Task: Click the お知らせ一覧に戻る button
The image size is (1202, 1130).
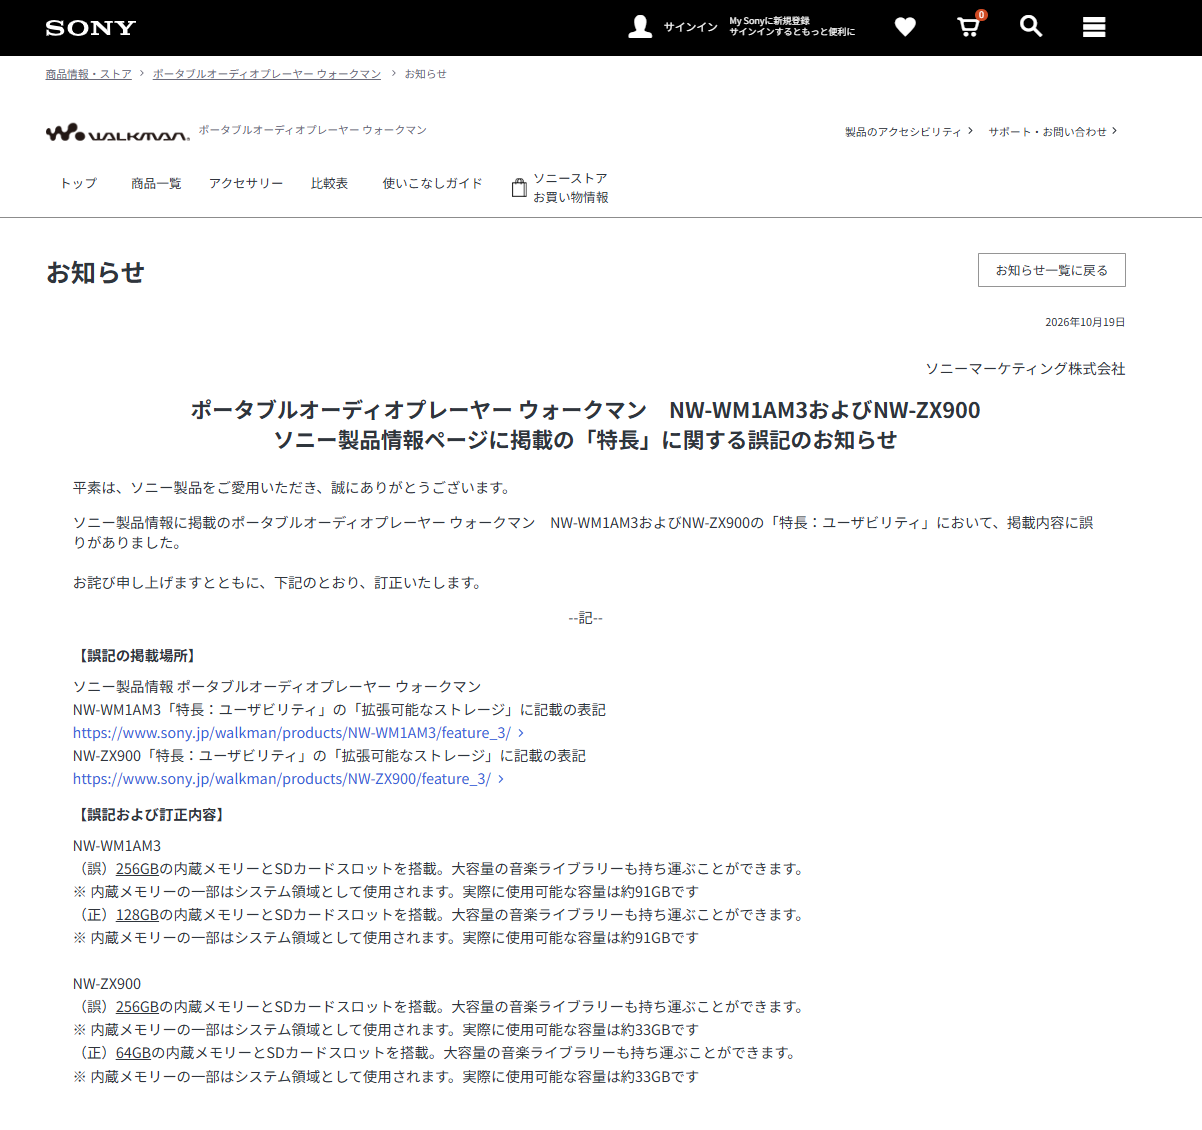Action: (x=1052, y=270)
